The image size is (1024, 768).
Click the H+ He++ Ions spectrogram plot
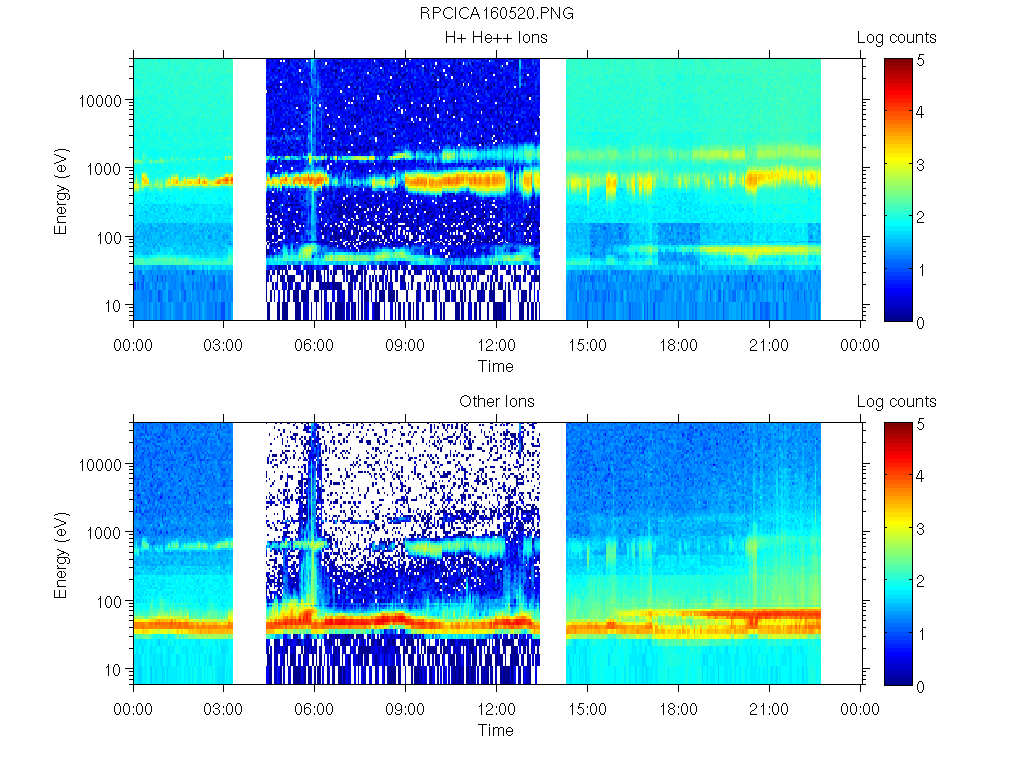(498, 189)
